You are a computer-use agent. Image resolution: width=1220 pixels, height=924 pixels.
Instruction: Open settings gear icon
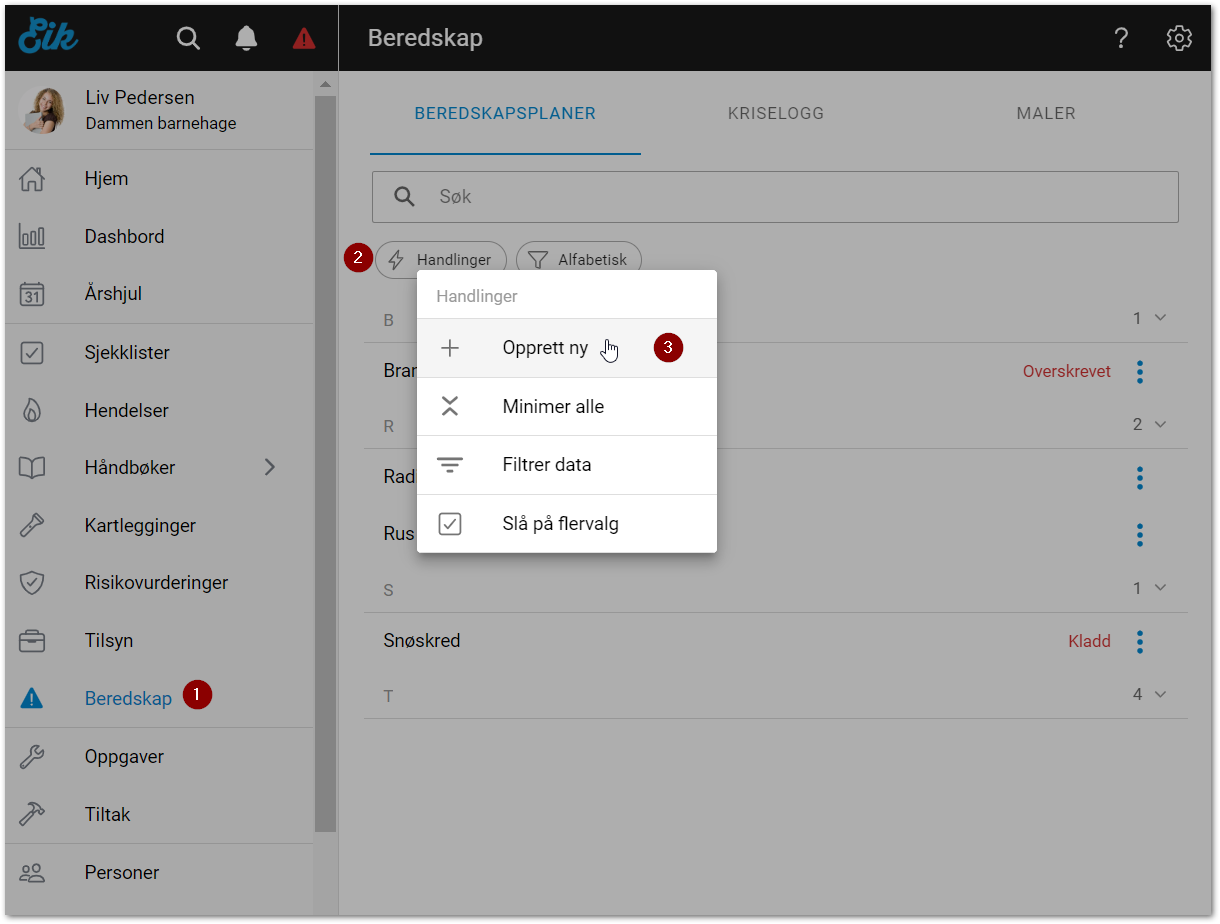click(1179, 38)
